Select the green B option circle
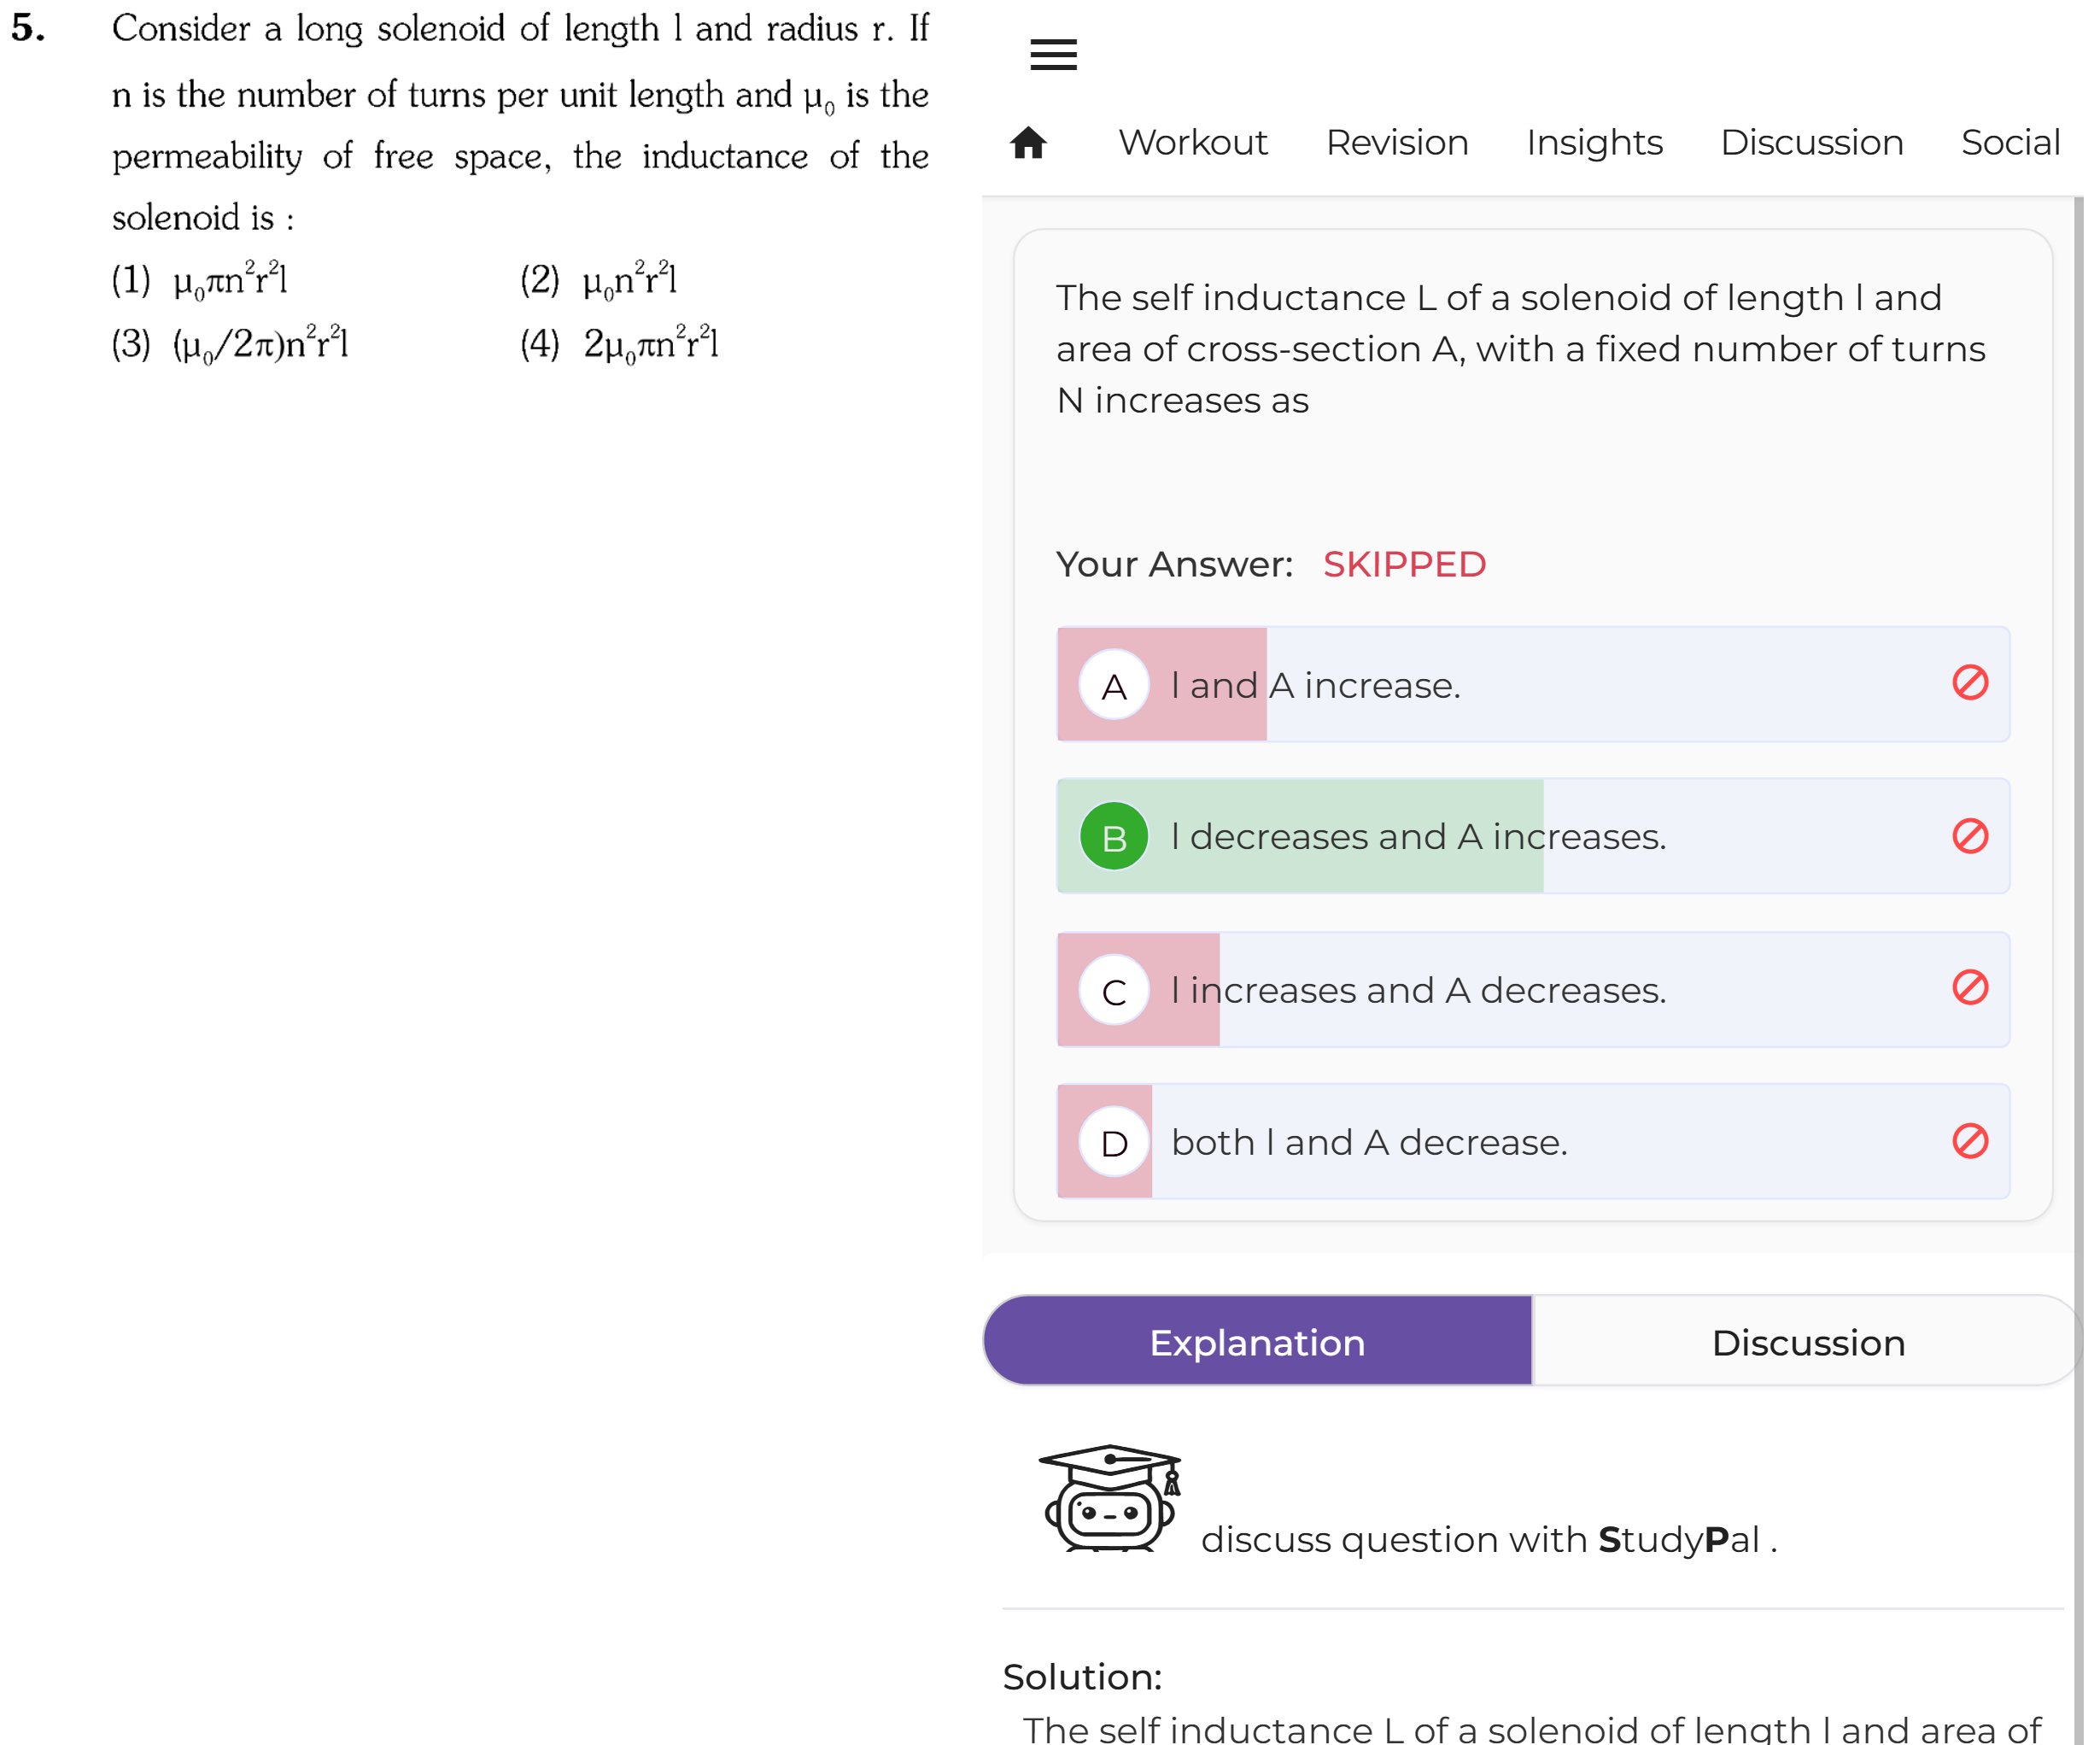2100x1745 pixels. (x=1113, y=836)
